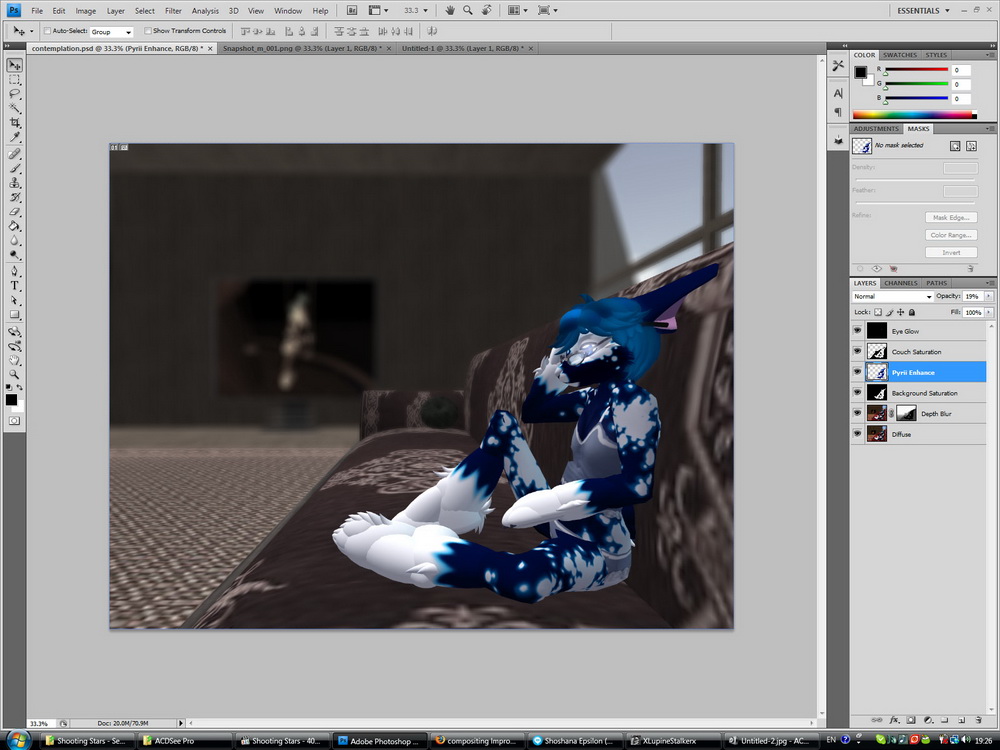This screenshot has height=750, width=1000.
Task: Select the Paint Bucket tool
Action: pos(15,226)
